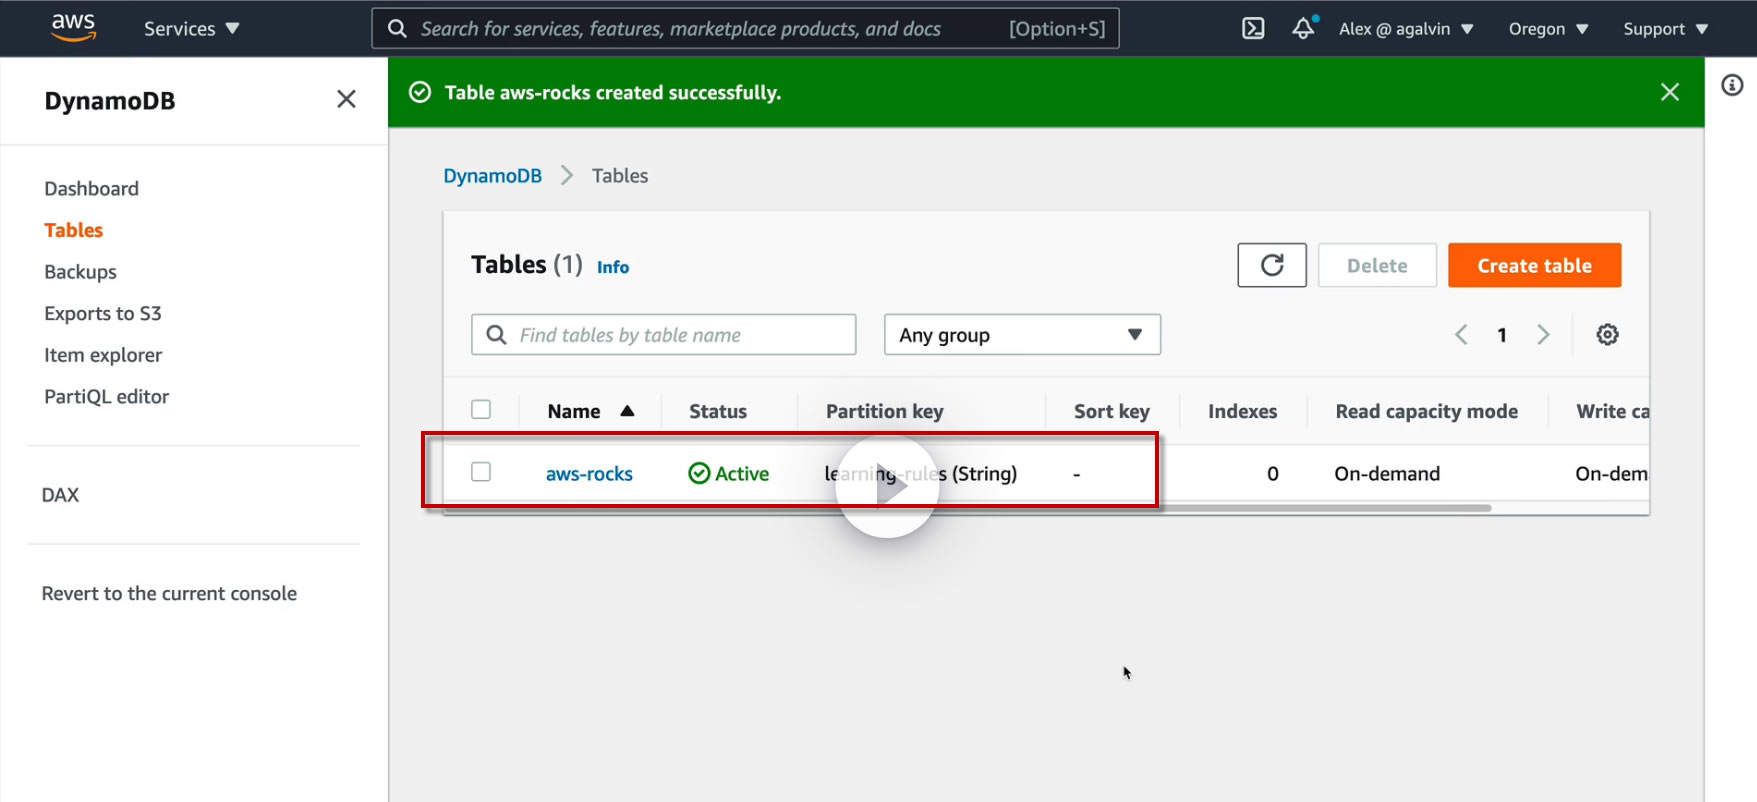Click the AWS logo home icon
Viewport: 1757px width, 802px height.
73,28
